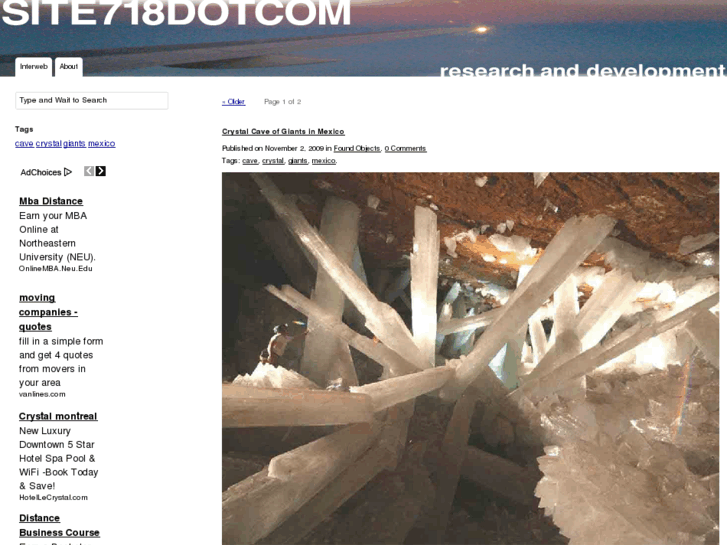Open the Found Objects category link
This screenshot has width=727, height=545.
(357, 148)
